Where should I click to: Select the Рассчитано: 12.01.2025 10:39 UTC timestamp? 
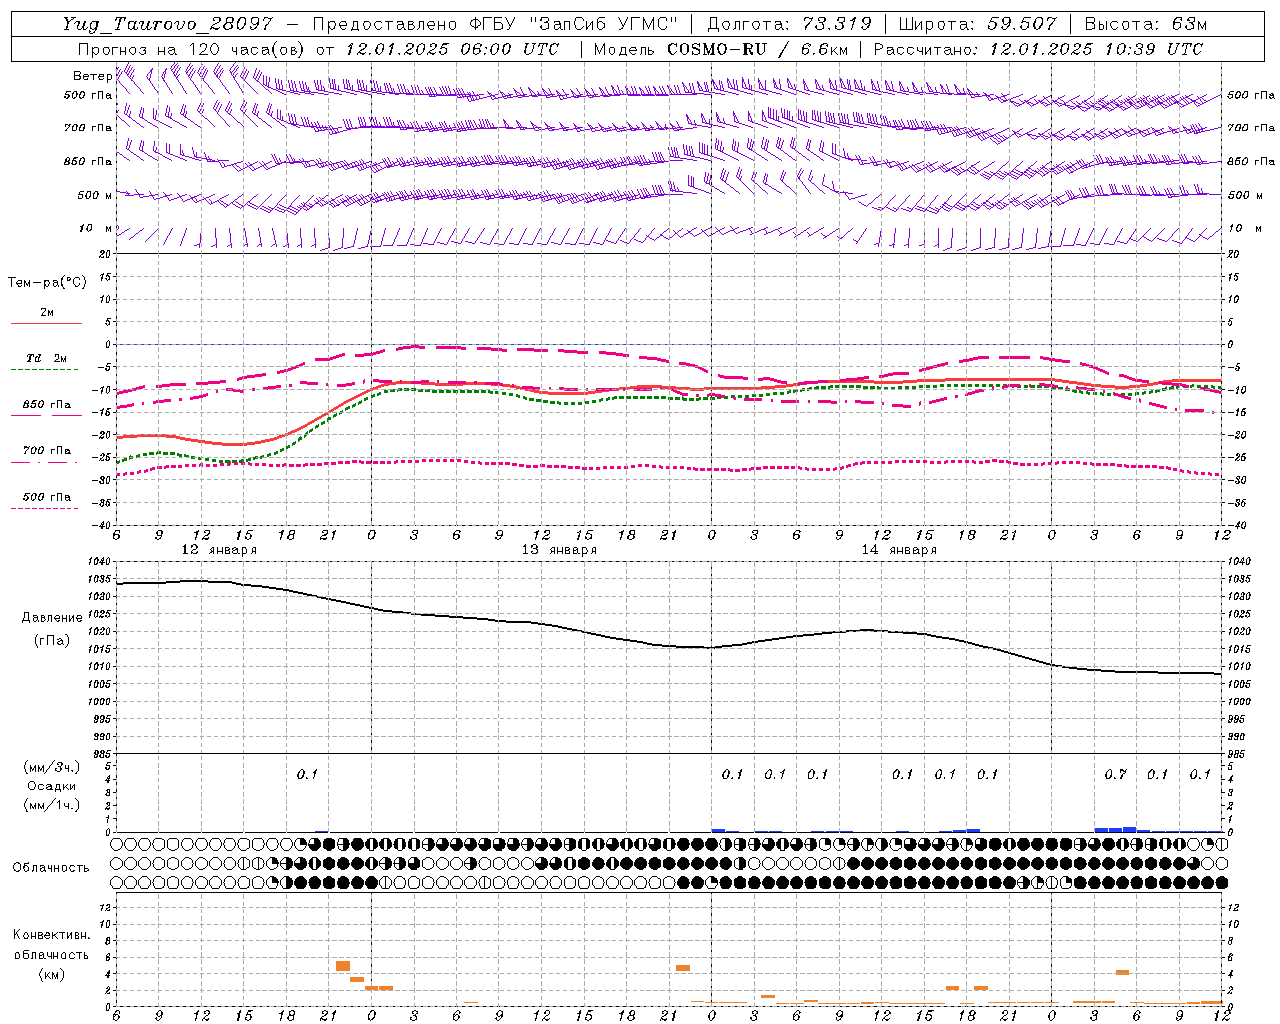1038,49
